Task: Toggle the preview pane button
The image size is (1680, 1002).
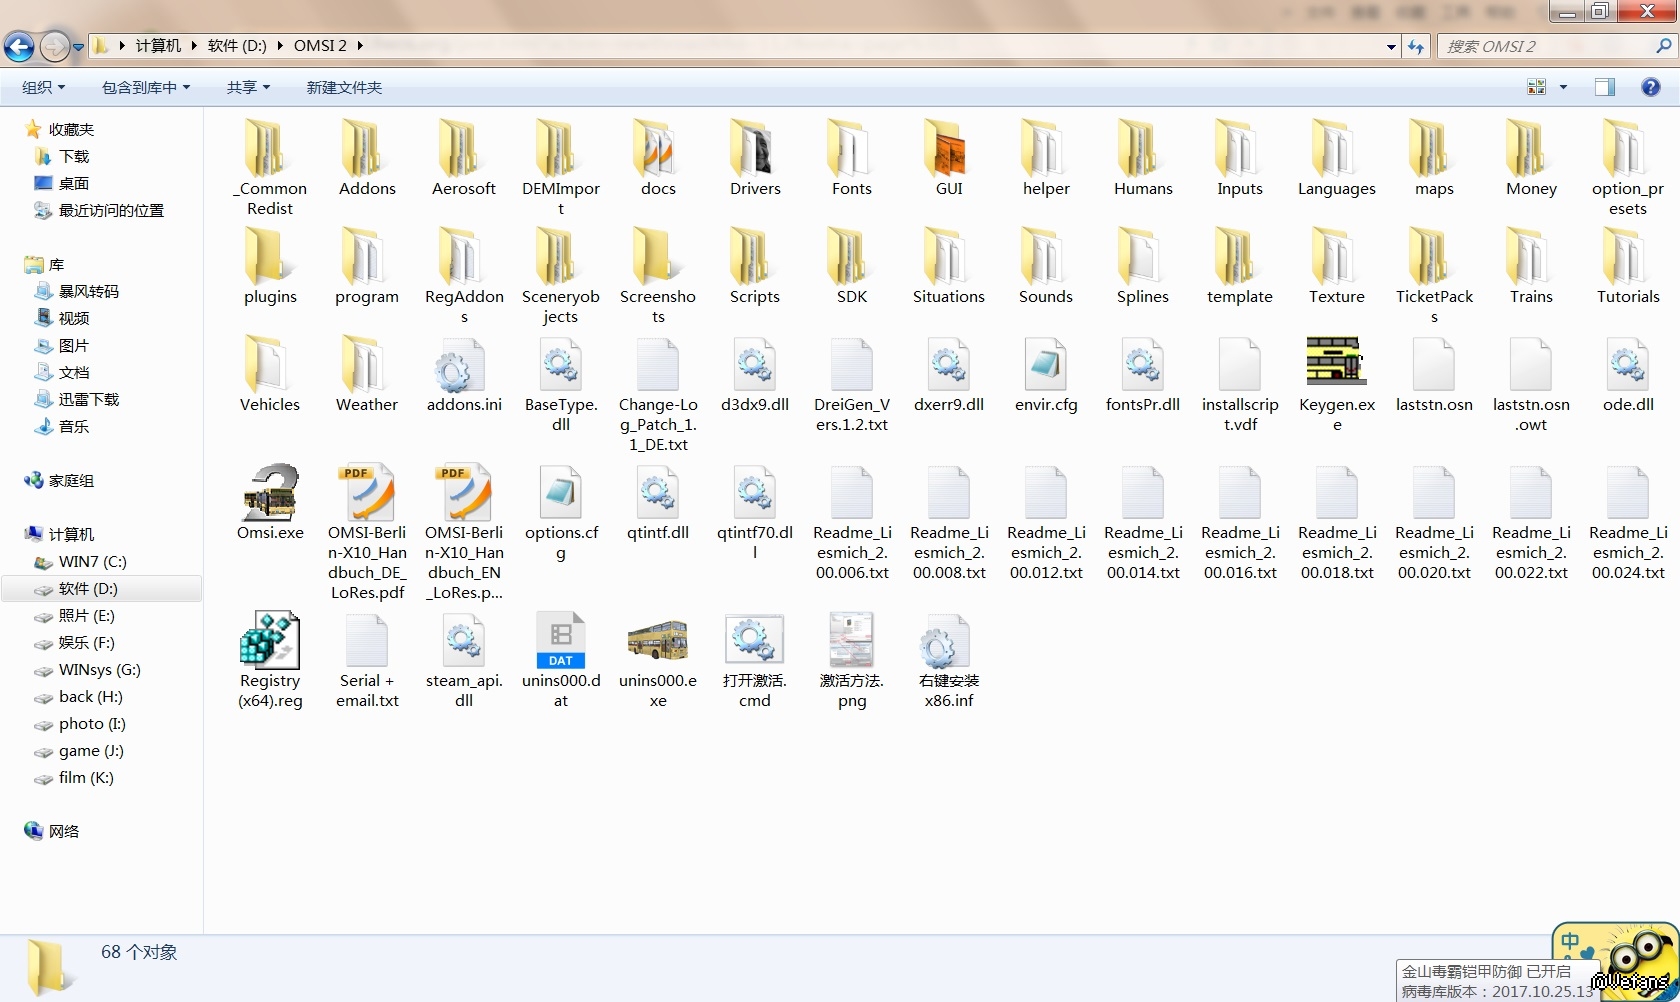Action: [x=1604, y=87]
